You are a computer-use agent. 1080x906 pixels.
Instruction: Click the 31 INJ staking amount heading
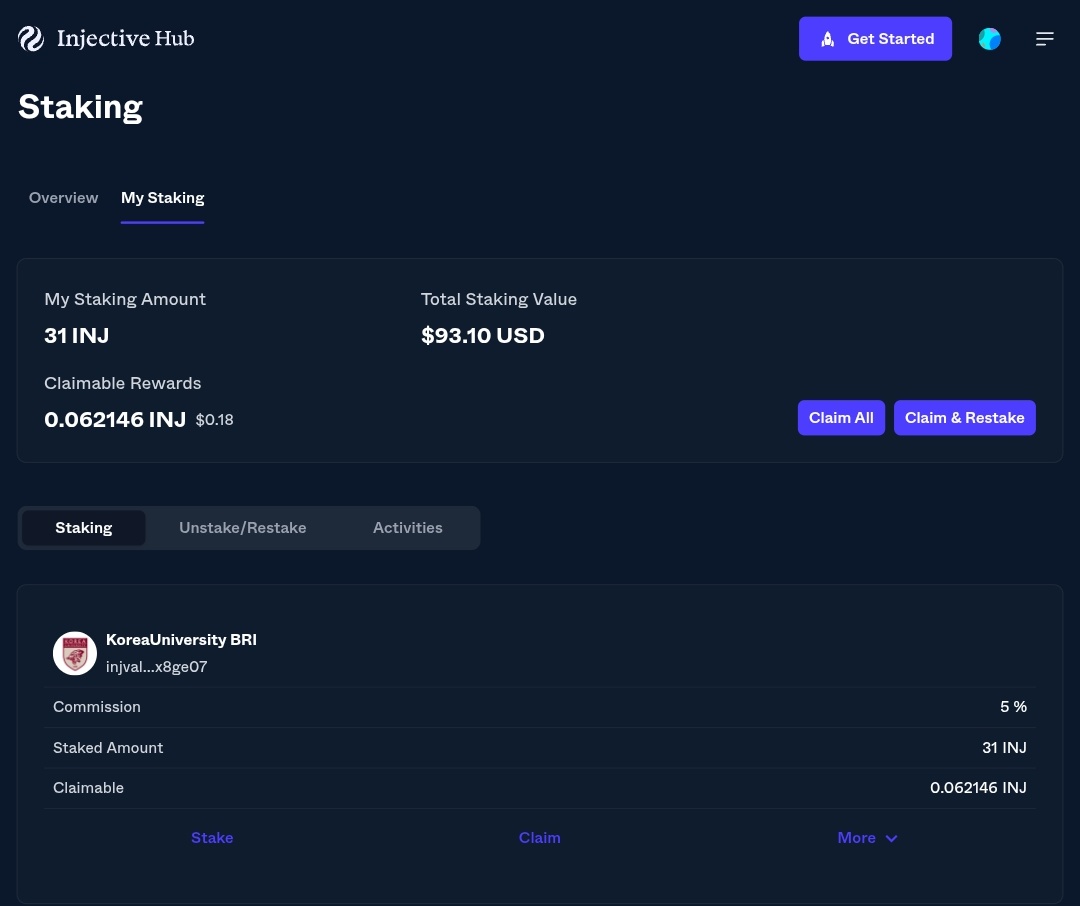[x=76, y=336]
